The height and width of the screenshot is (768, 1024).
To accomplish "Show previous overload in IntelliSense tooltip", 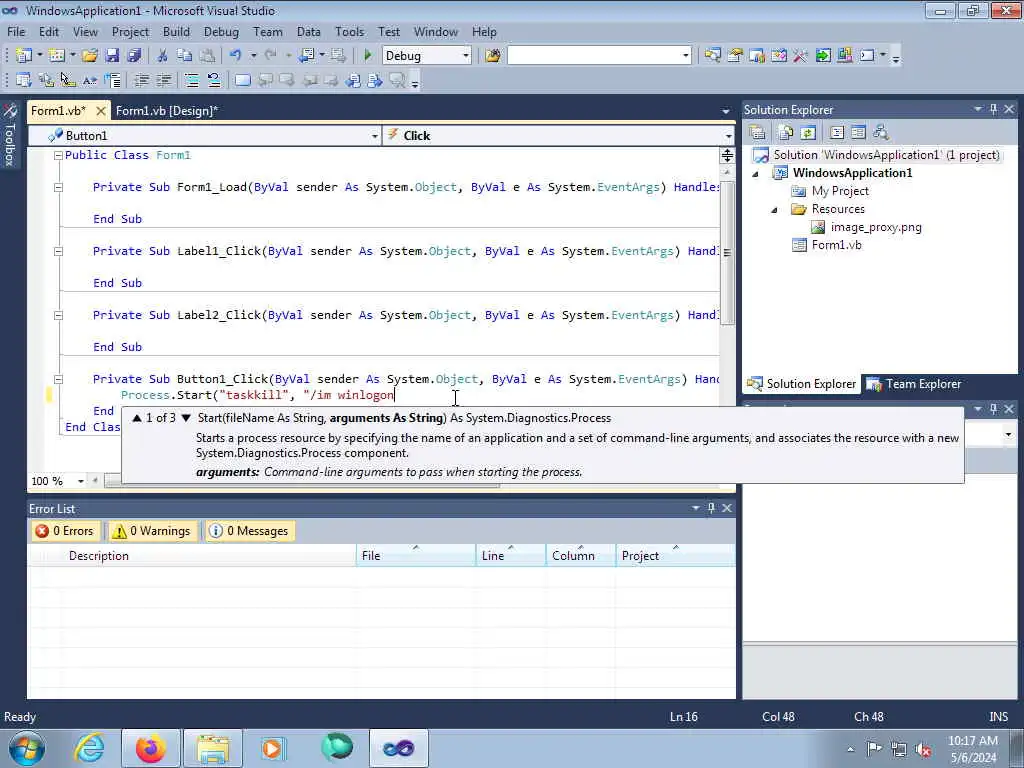I will (137, 418).
